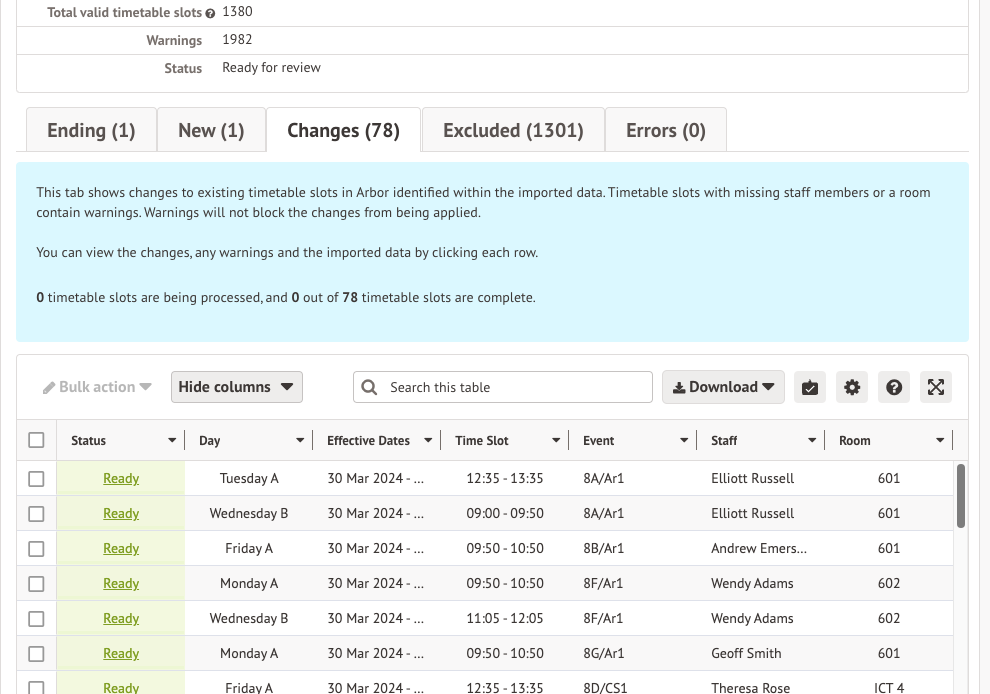Toggle the select-all checkbox in table header
990x694 pixels.
coord(37,440)
